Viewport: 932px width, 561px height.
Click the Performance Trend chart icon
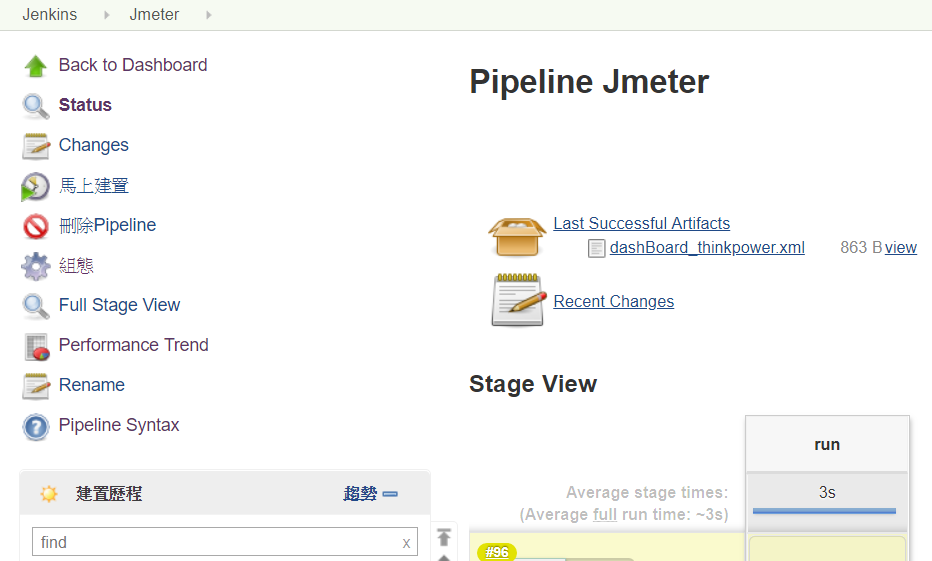[37, 346]
